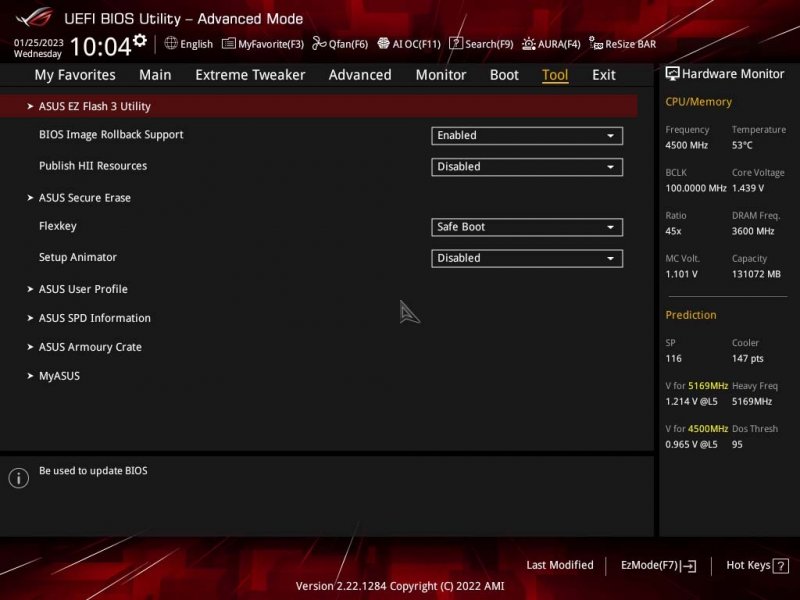
Task: Click the 53°C temperature value
Action: coord(742,145)
